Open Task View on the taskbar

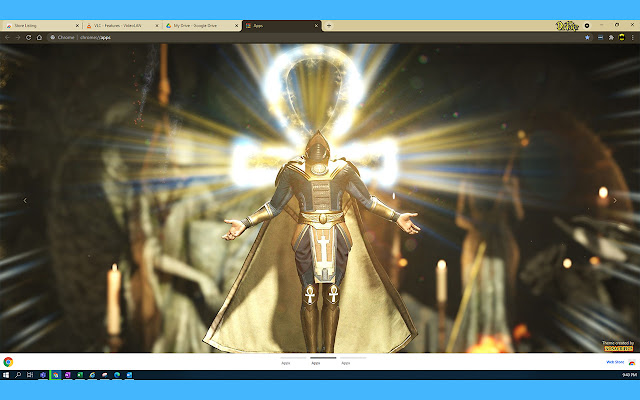[x=30, y=375]
